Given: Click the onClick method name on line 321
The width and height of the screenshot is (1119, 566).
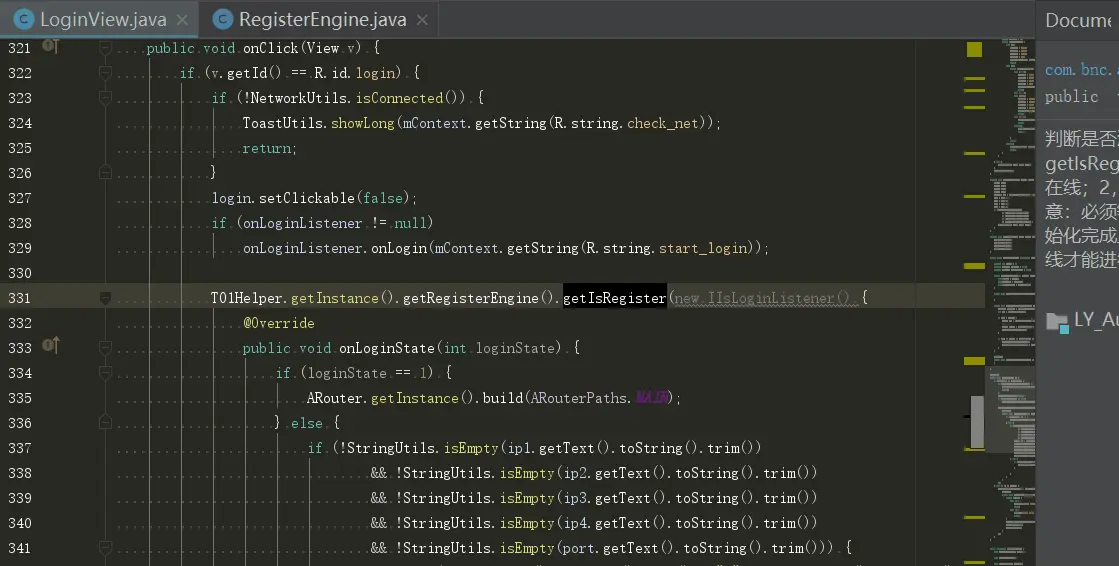Looking at the screenshot, I should click(x=270, y=48).
